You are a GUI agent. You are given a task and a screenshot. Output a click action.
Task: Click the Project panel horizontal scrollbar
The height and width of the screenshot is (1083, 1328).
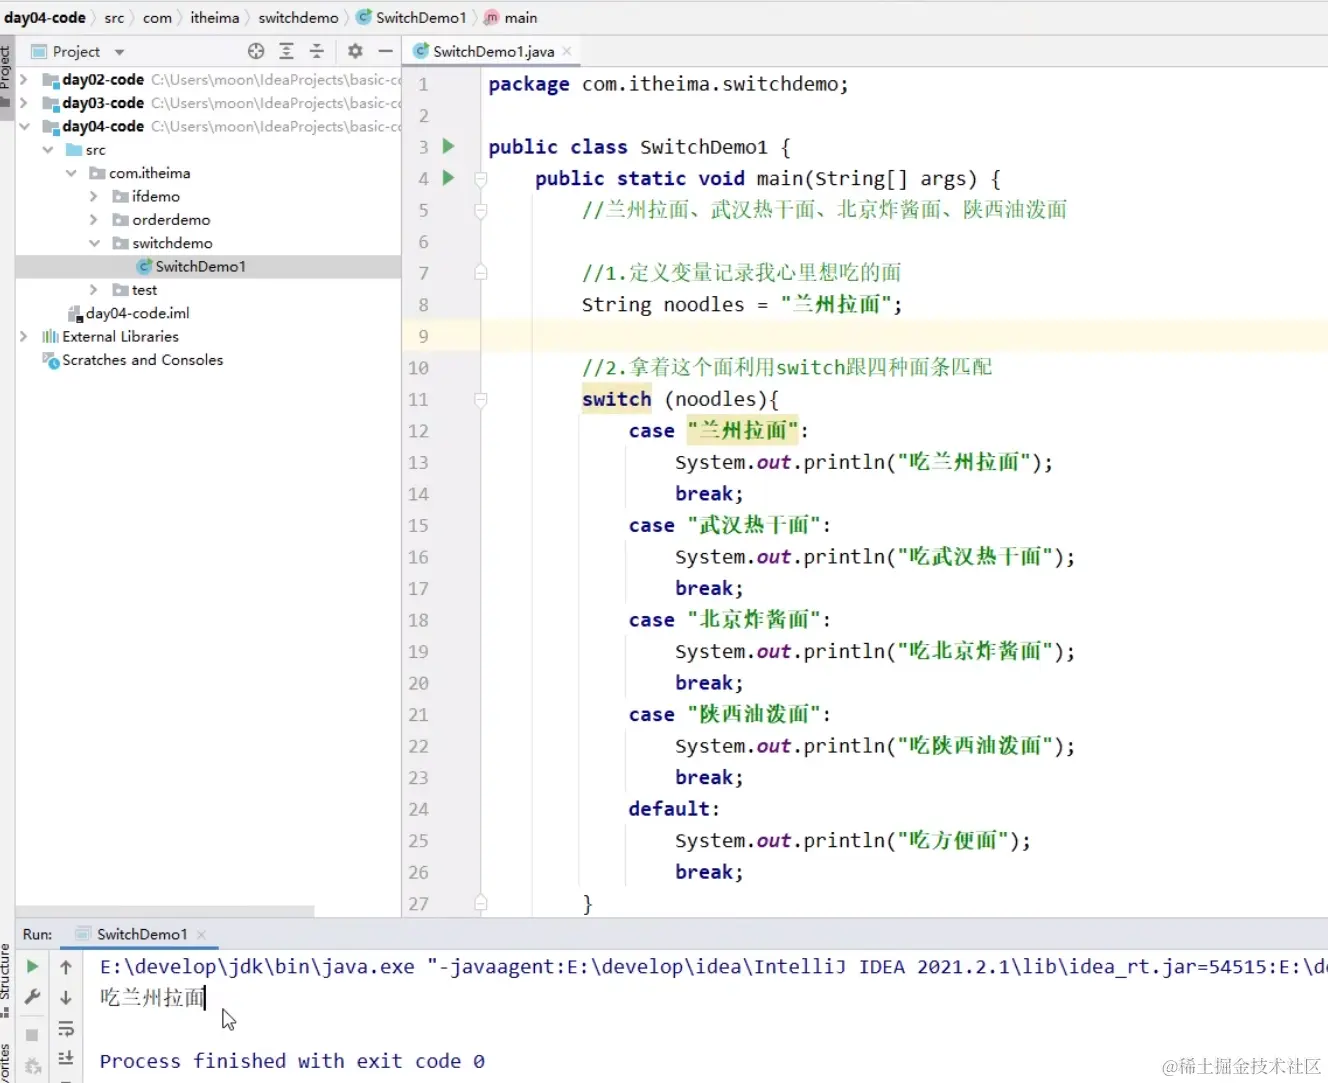pos(165,911)
